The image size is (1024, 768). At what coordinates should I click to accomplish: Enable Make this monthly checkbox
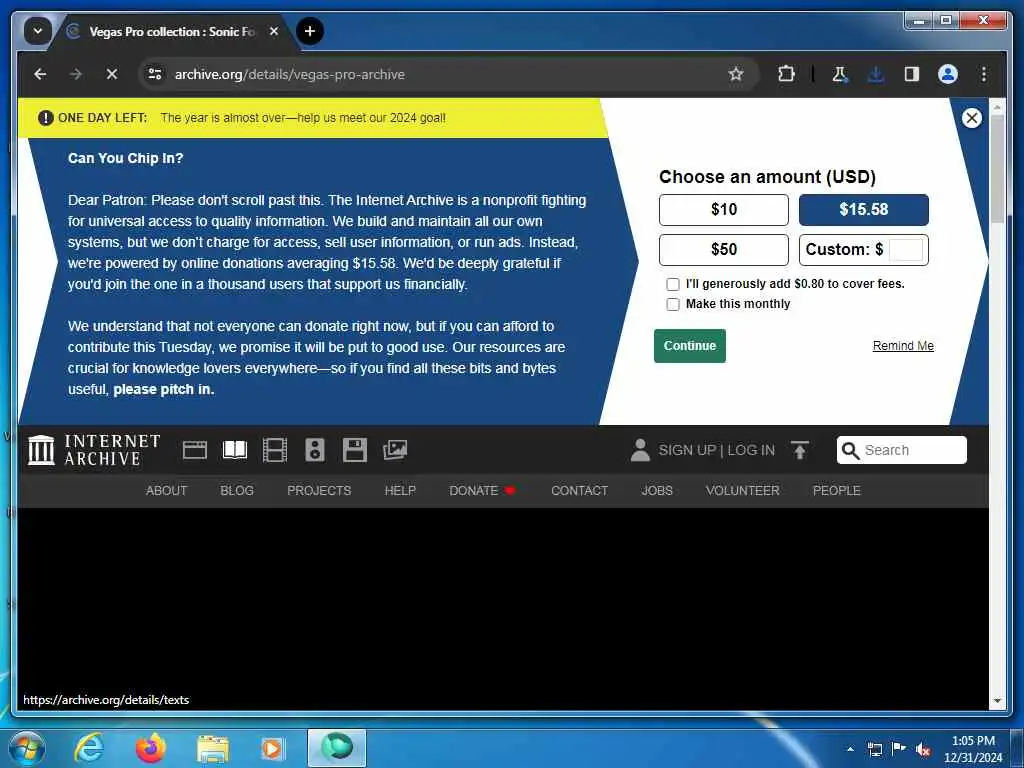673,304
